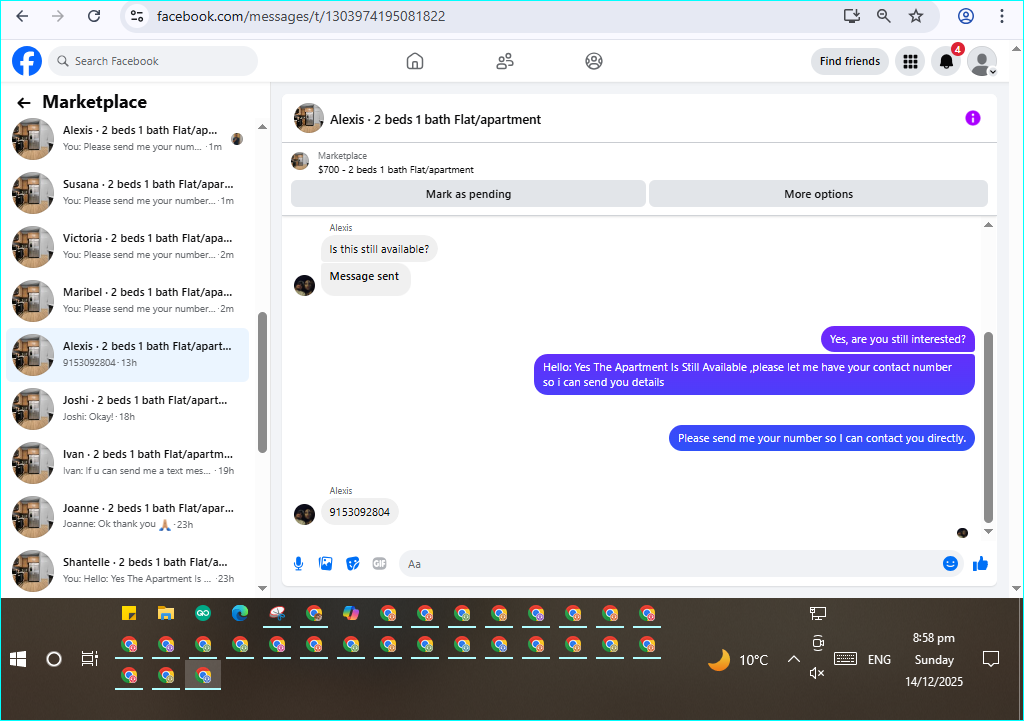Open Sticky Notes from the taskbar

click(129, 613)
